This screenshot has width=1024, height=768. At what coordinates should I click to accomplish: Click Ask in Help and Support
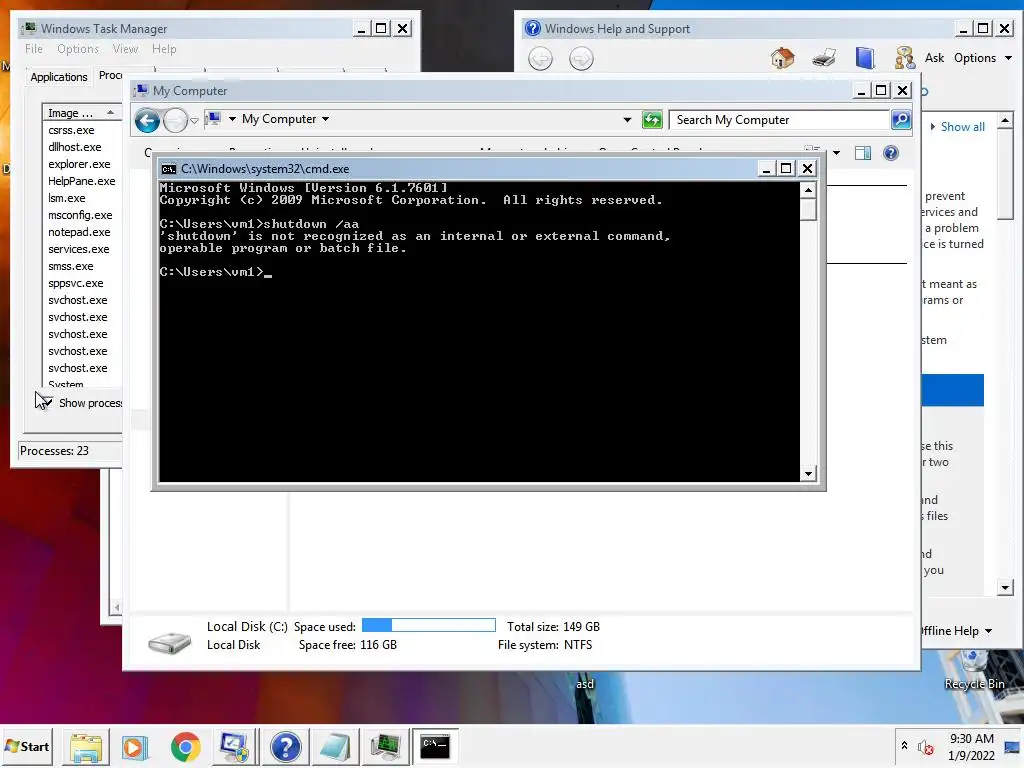[x=935, y=58]
